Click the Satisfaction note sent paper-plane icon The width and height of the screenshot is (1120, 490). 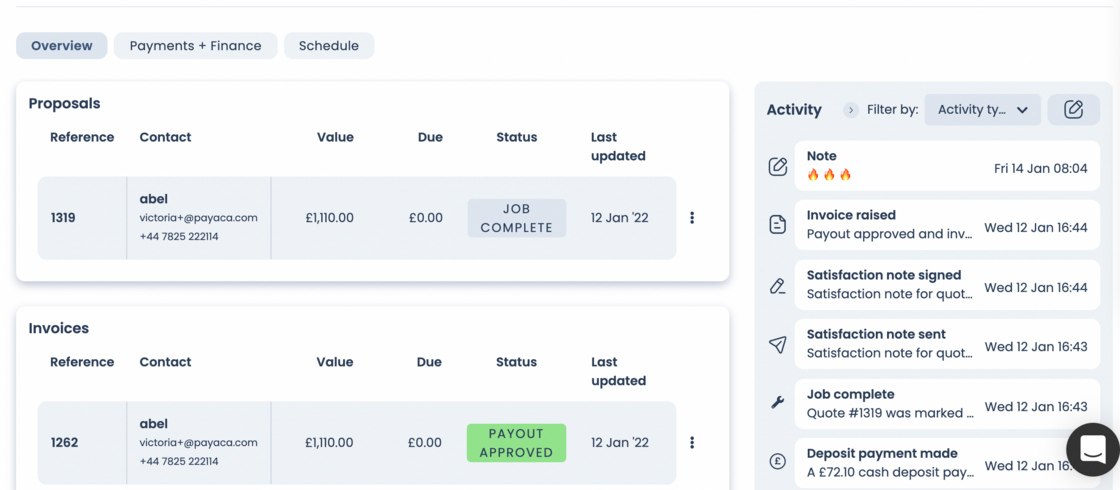(778, 345)
